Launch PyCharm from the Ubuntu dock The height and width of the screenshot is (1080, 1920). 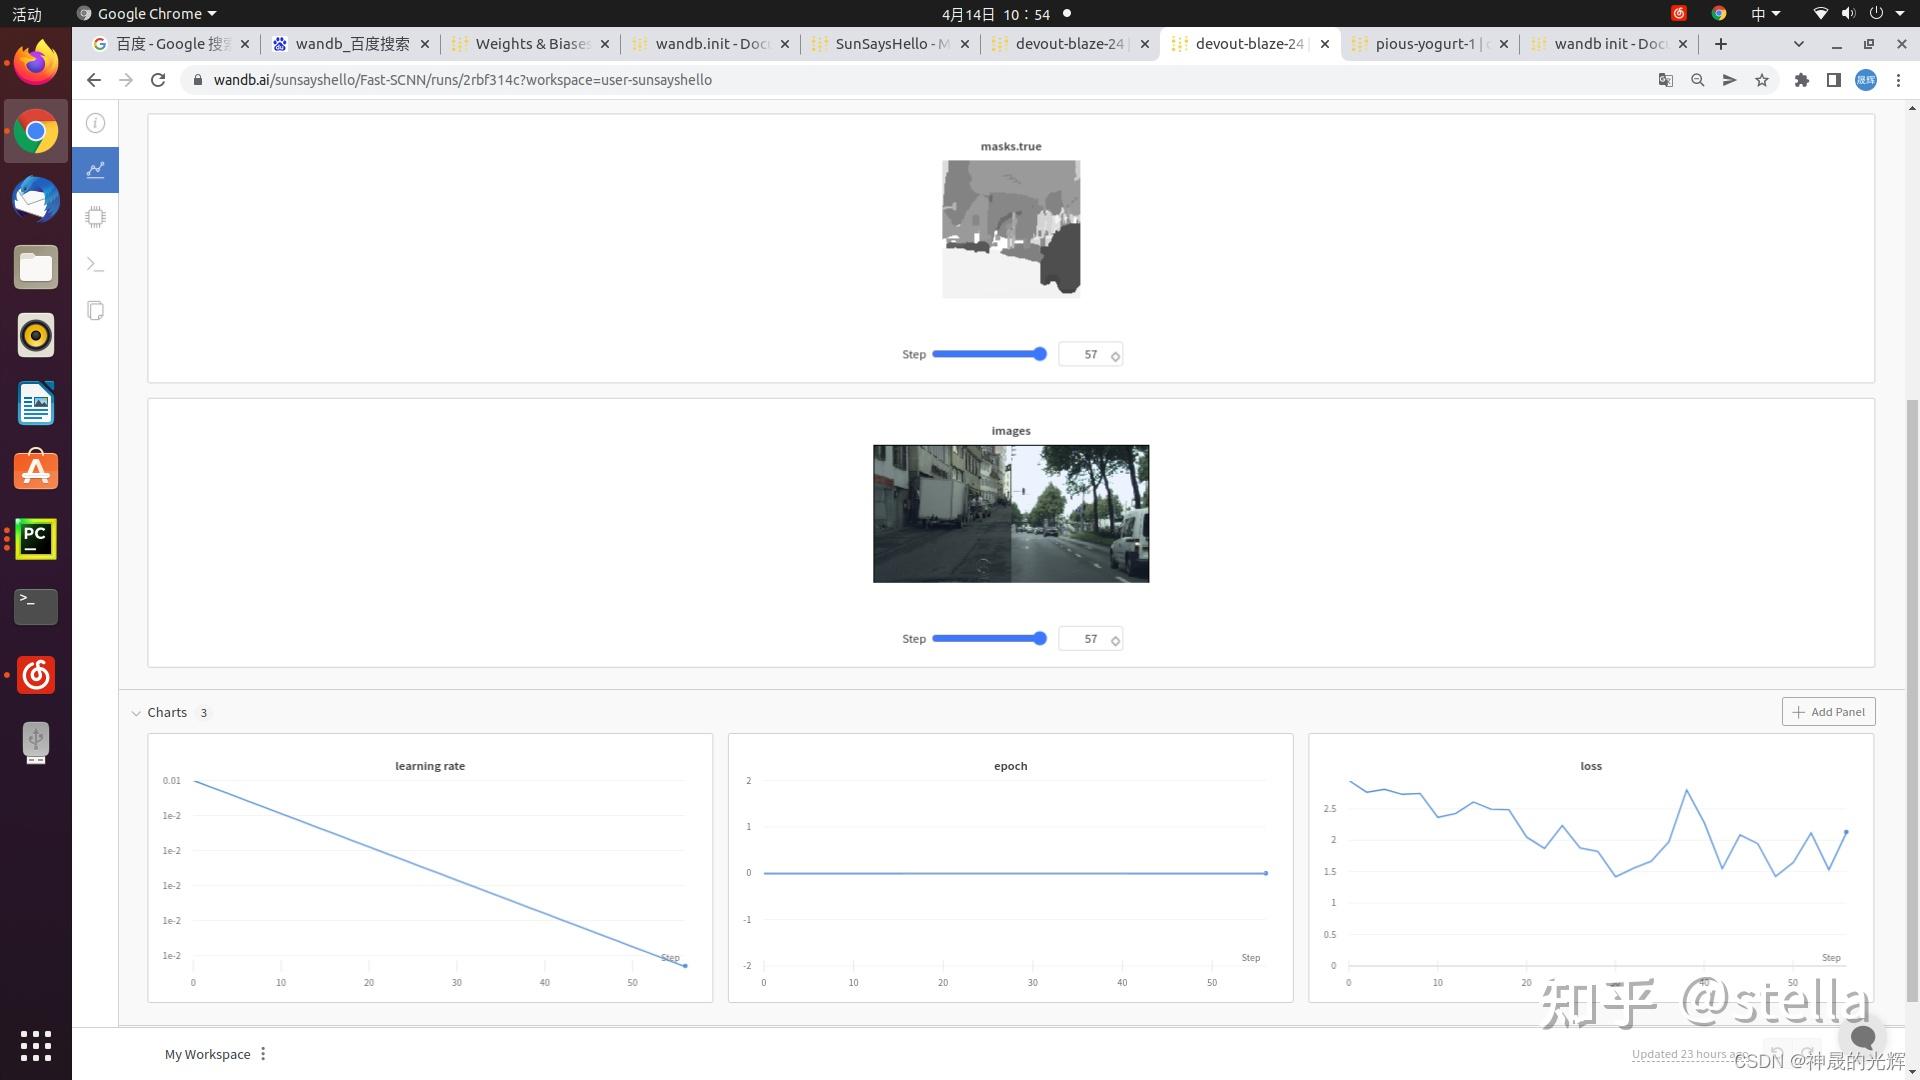(36, 539)
